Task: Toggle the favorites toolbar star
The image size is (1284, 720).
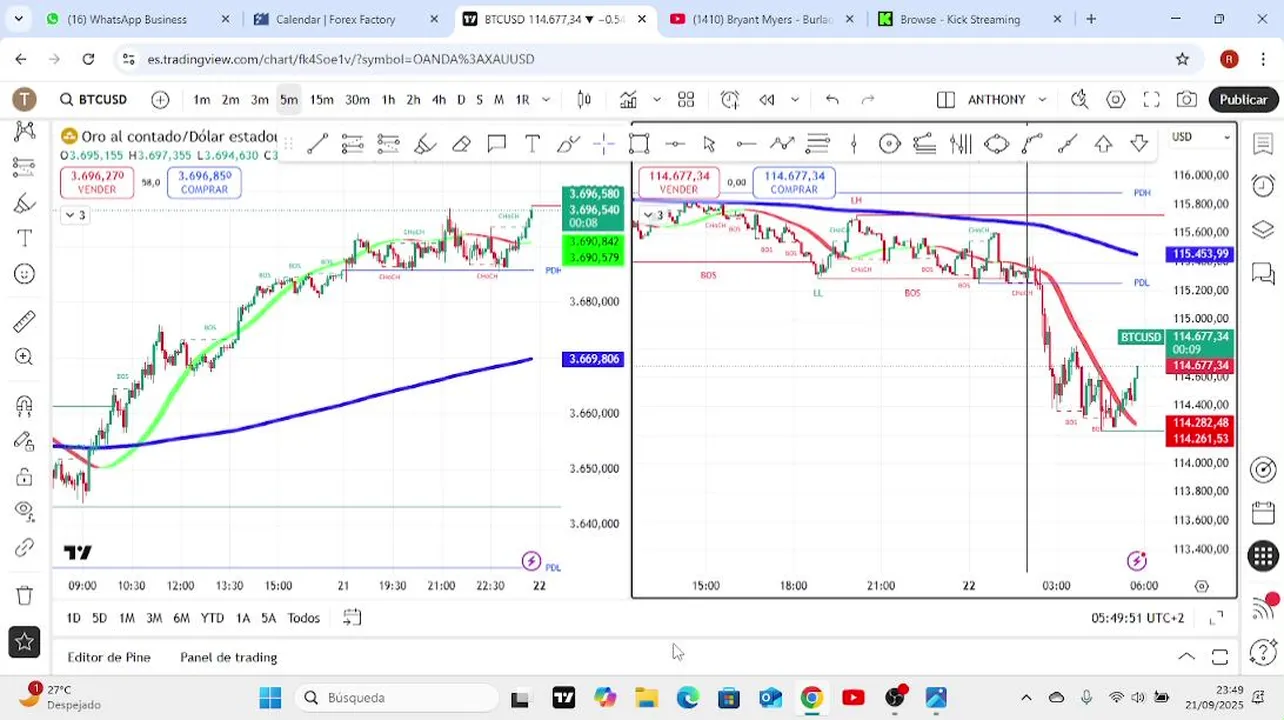Action: (x=25, y=642)
